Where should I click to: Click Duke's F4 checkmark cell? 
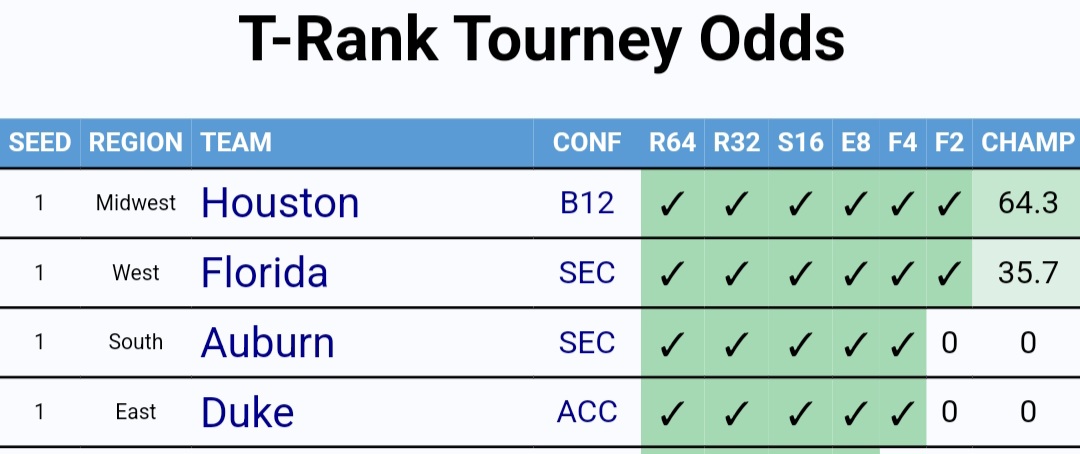point(902,412)
